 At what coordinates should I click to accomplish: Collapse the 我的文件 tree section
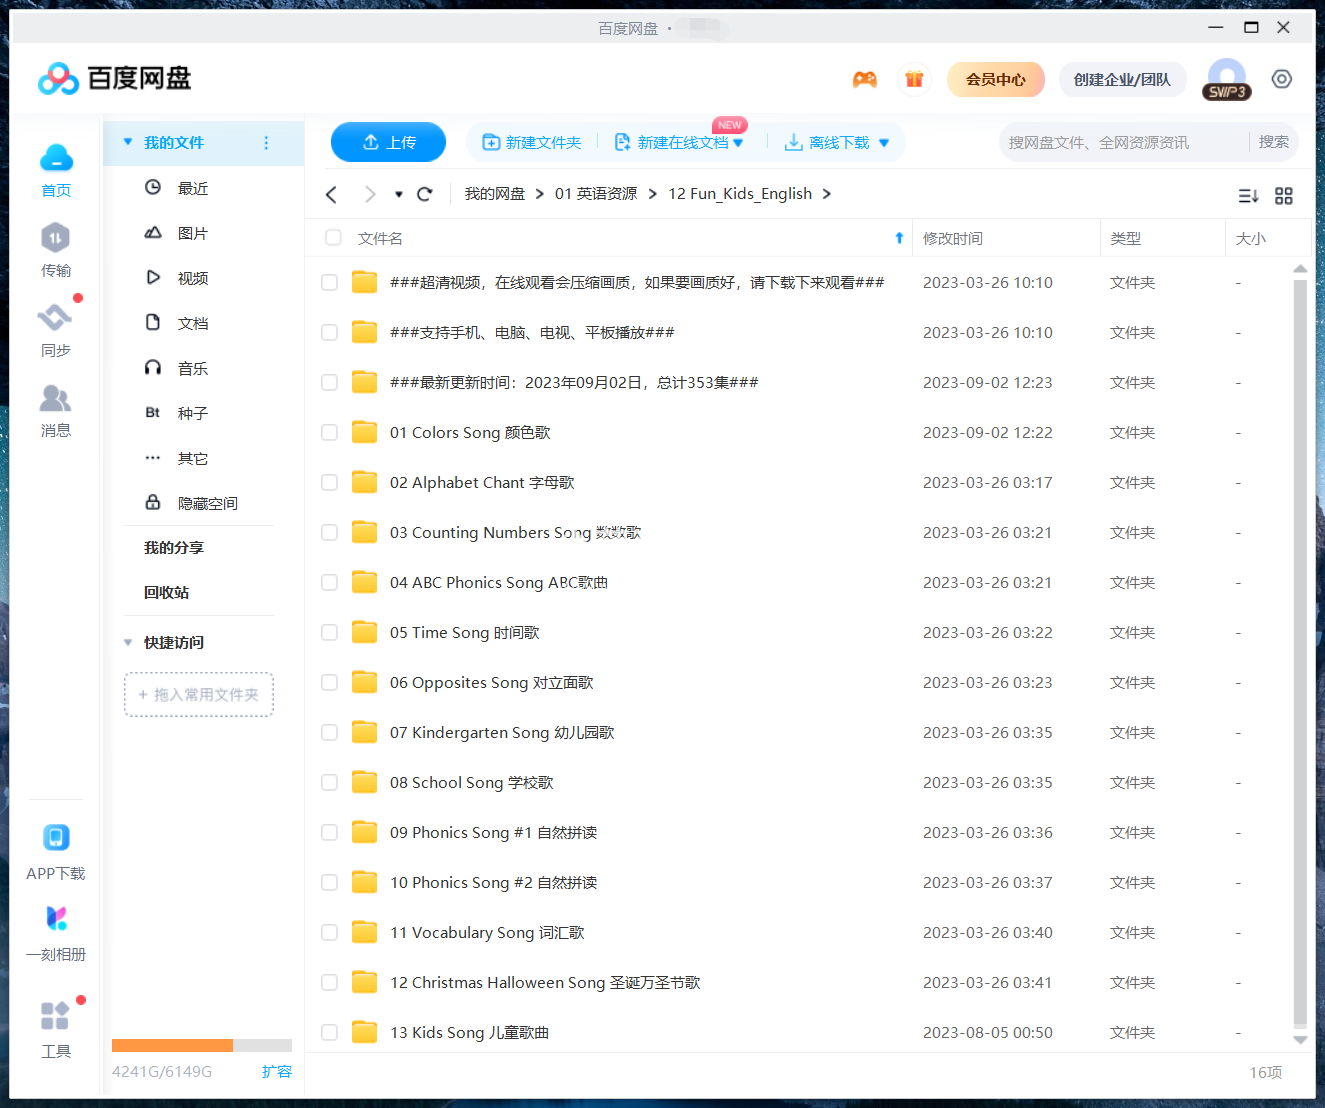(x=128, y=142)
